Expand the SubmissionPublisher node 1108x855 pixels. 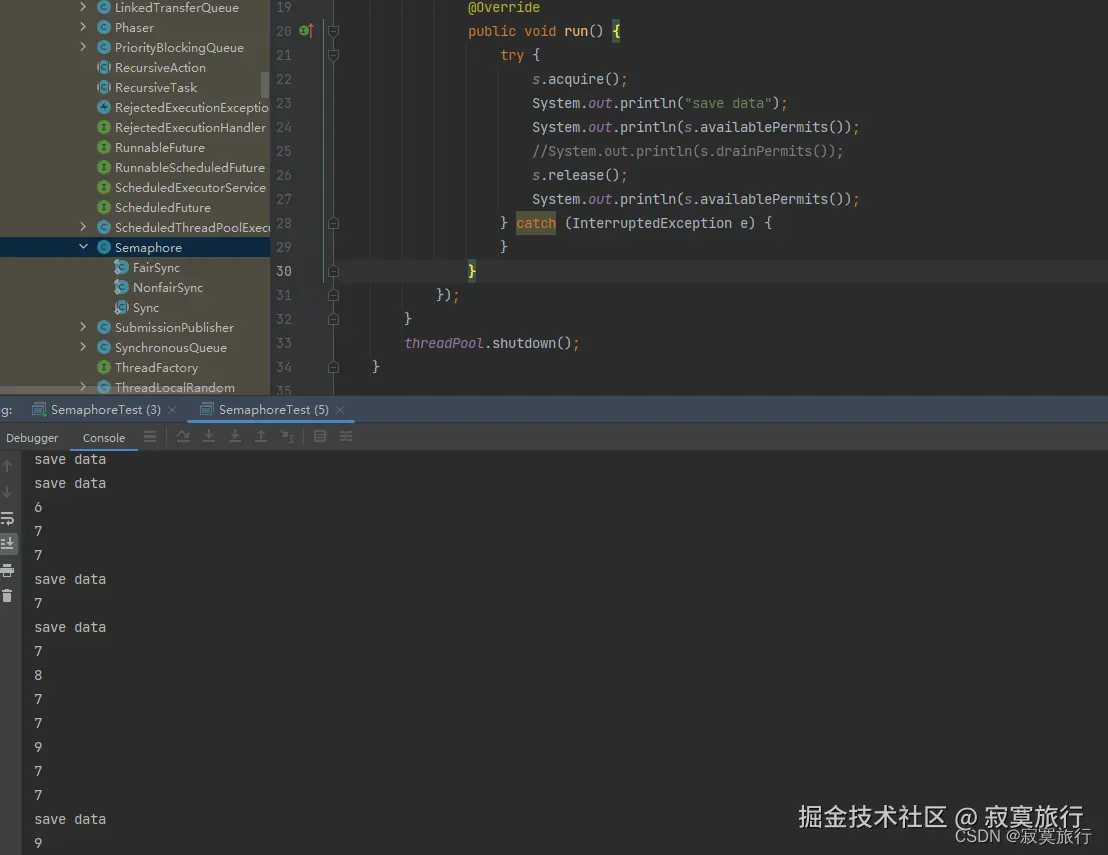coord(83,326)
